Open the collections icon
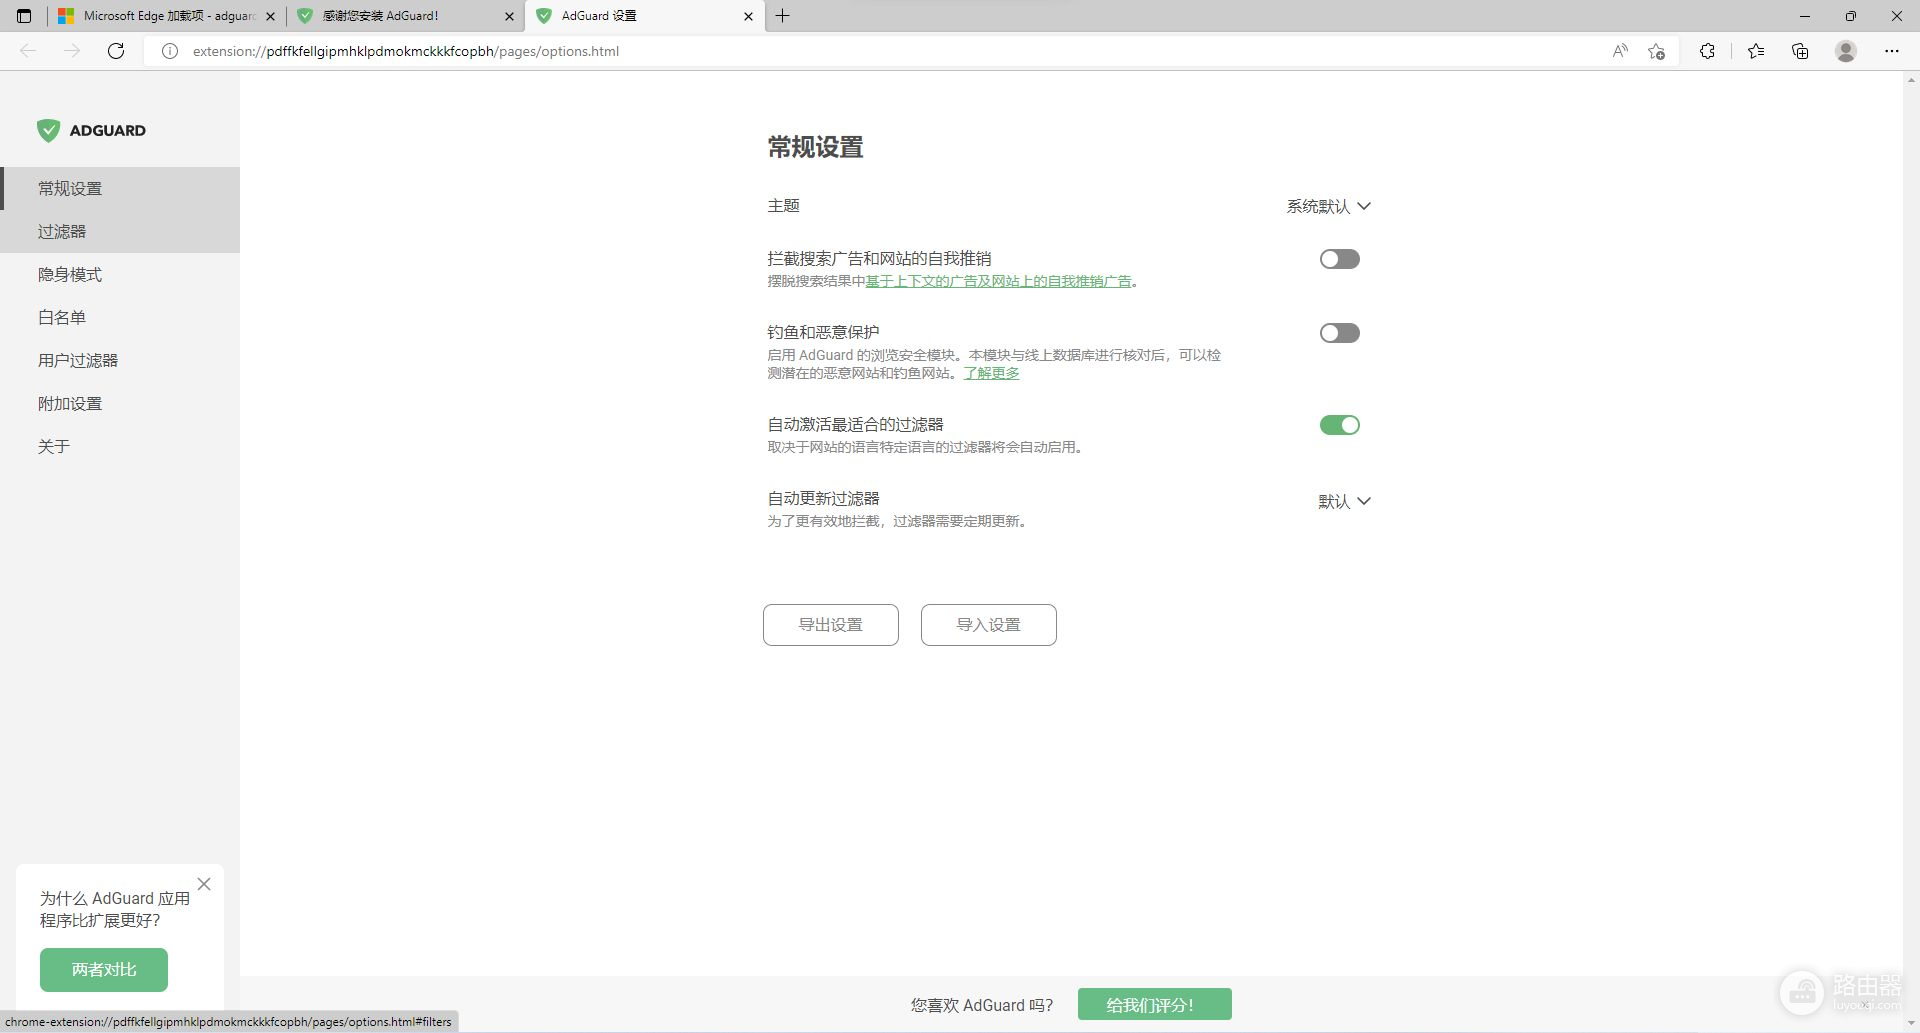The width and height of the screenshot is (1920, 1033). (x=1800, y=51)
